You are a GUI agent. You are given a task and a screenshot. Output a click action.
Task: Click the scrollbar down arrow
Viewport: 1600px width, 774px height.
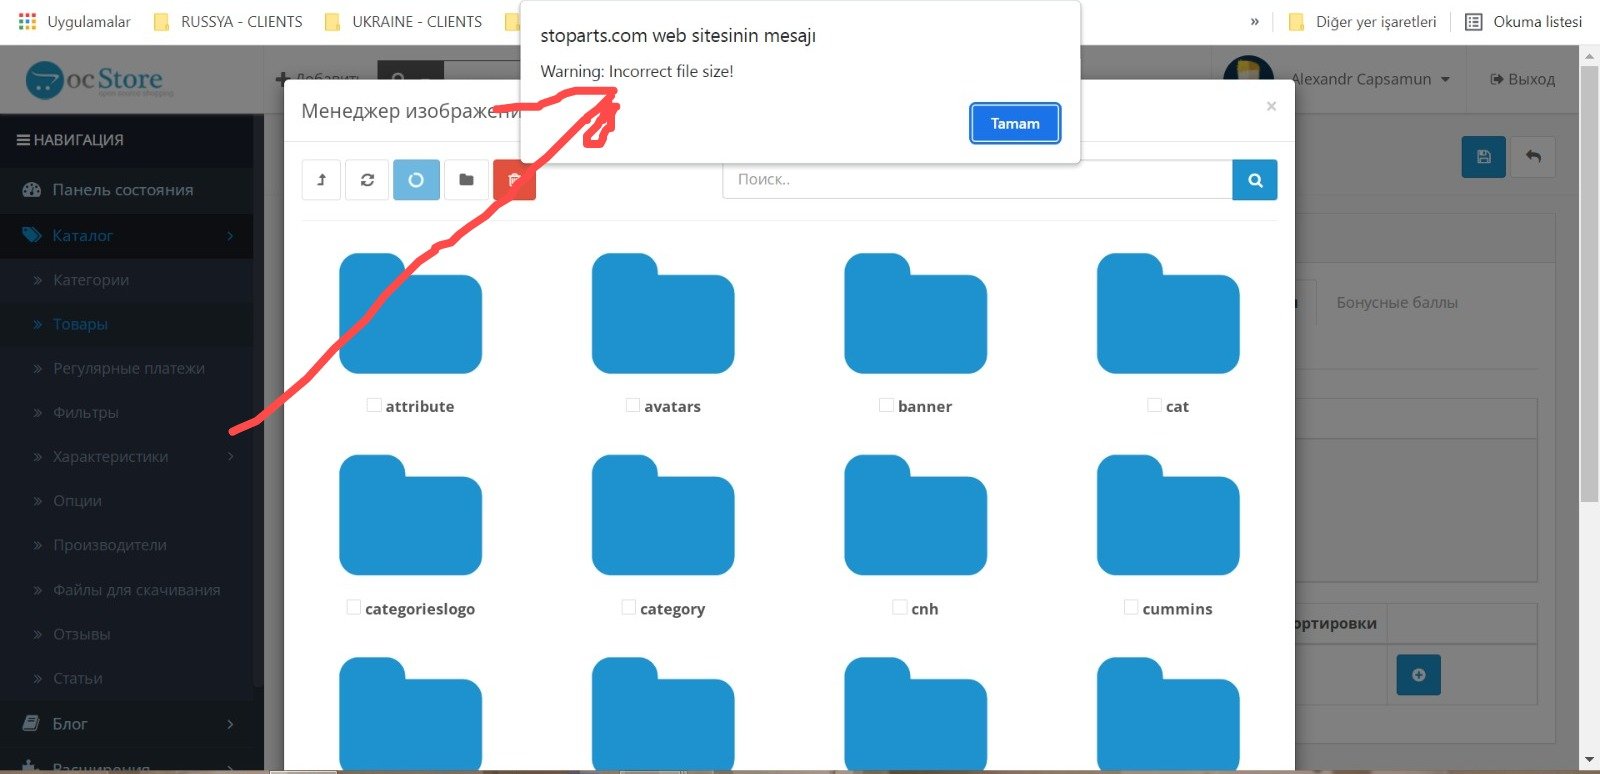(x=1589, y=762)
